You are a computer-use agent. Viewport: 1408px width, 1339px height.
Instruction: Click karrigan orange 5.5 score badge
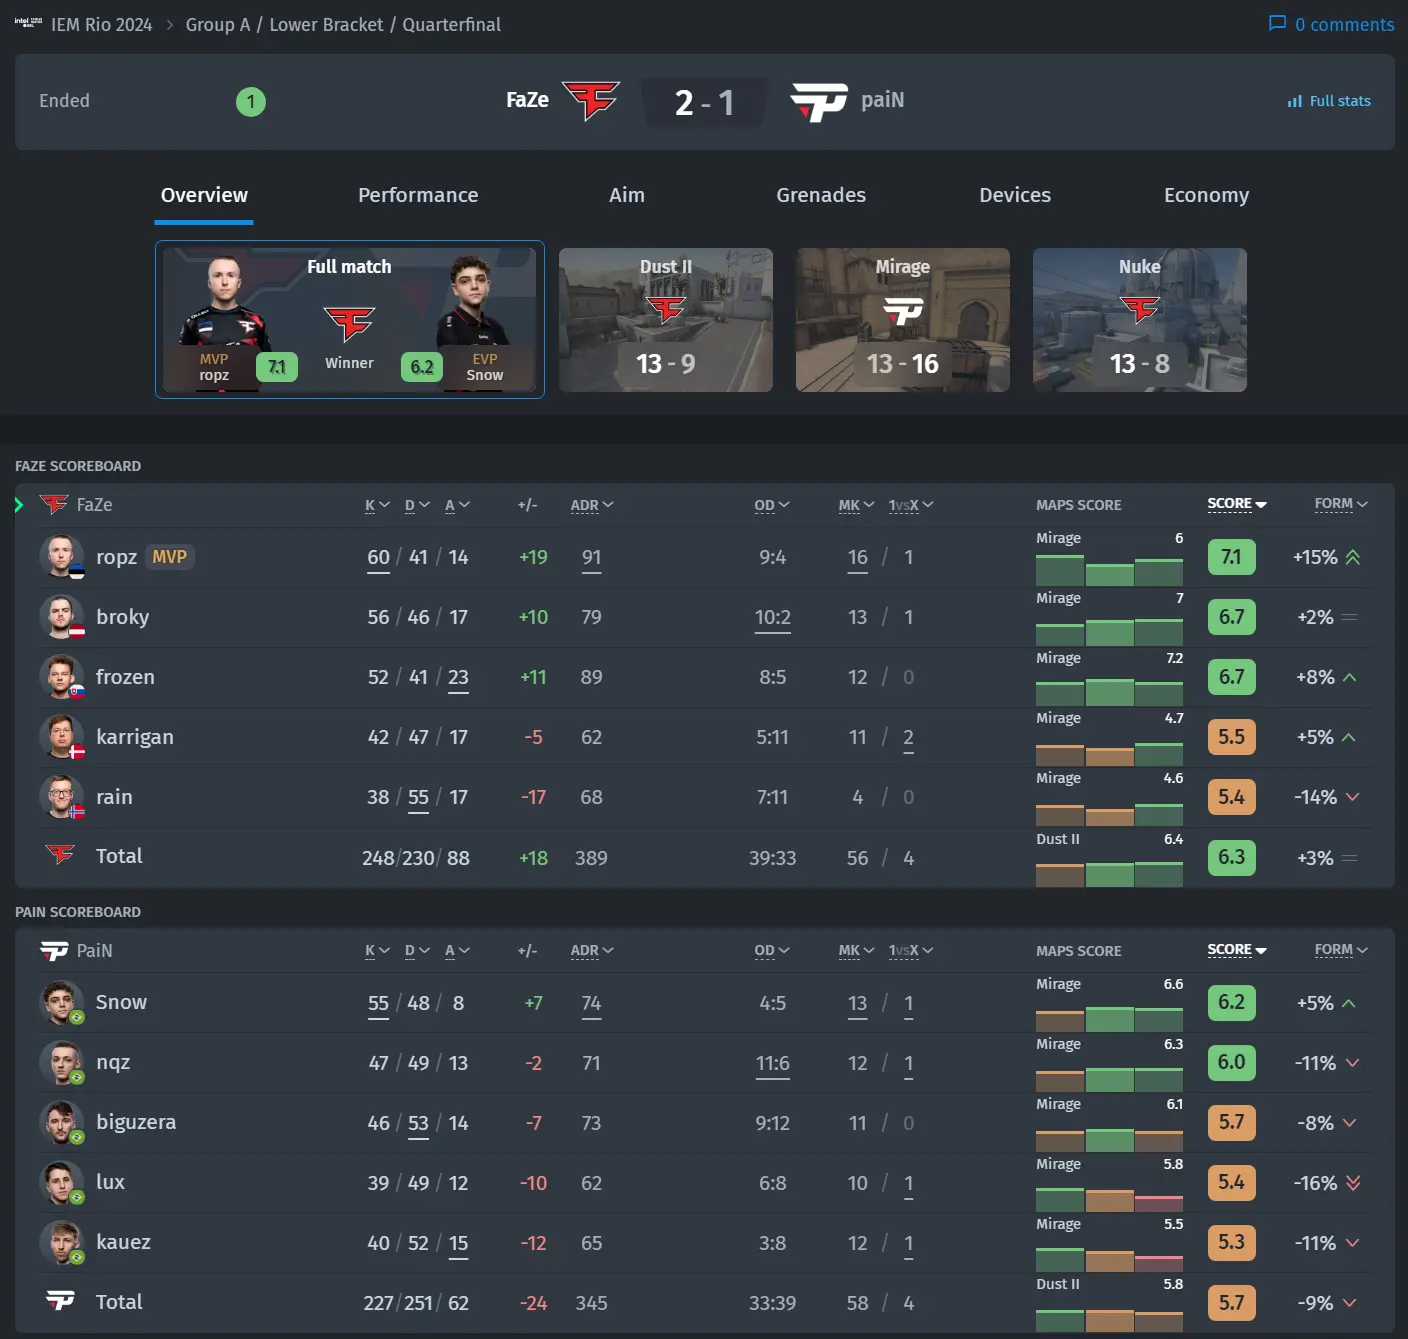1231,737
